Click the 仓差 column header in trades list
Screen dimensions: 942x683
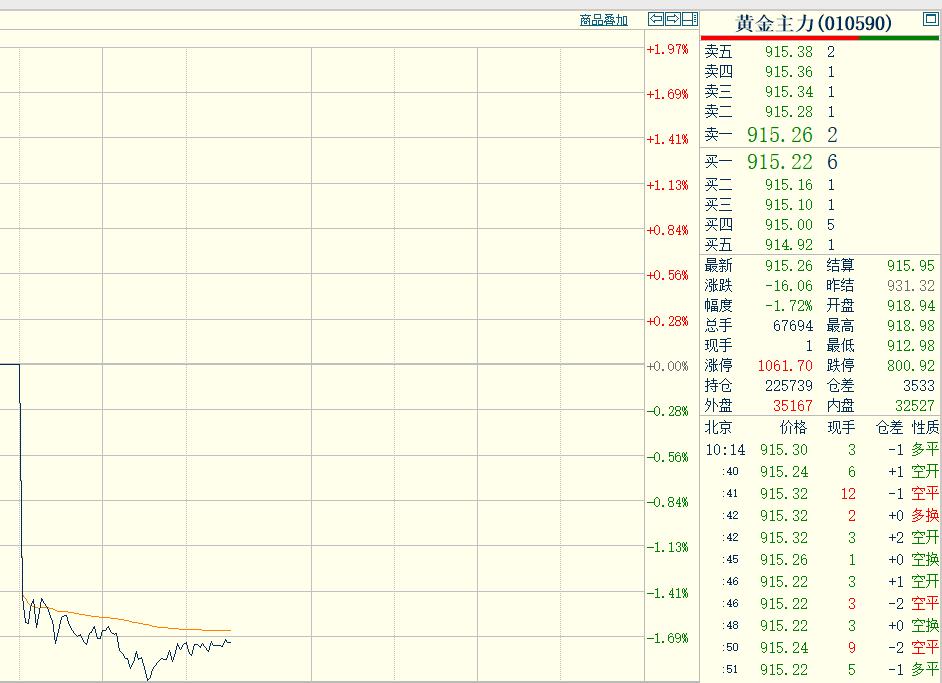point(889,428)
